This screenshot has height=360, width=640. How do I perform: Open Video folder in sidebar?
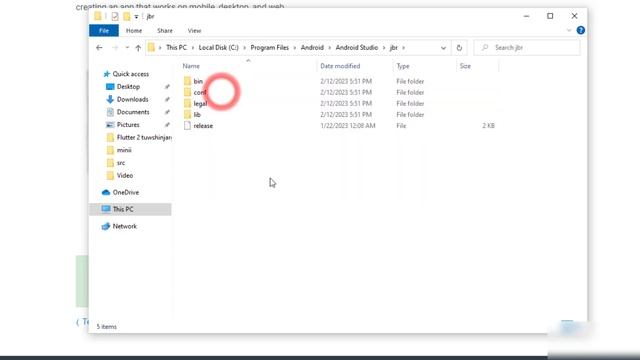pyautogui.click(x=124, y=175)
